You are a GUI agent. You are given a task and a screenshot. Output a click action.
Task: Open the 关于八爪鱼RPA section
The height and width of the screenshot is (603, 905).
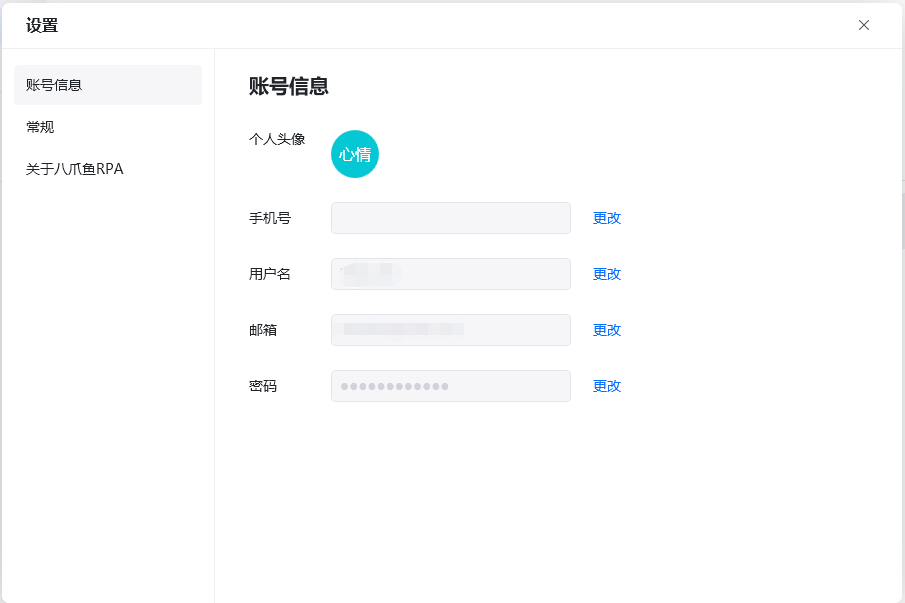74,169
